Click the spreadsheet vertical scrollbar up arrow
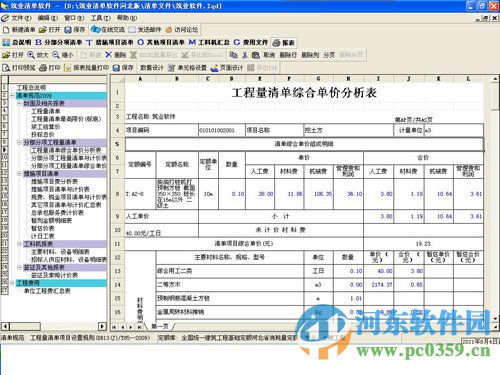The image size is (500, 375). pyautogui.click(x=495, y=79)
